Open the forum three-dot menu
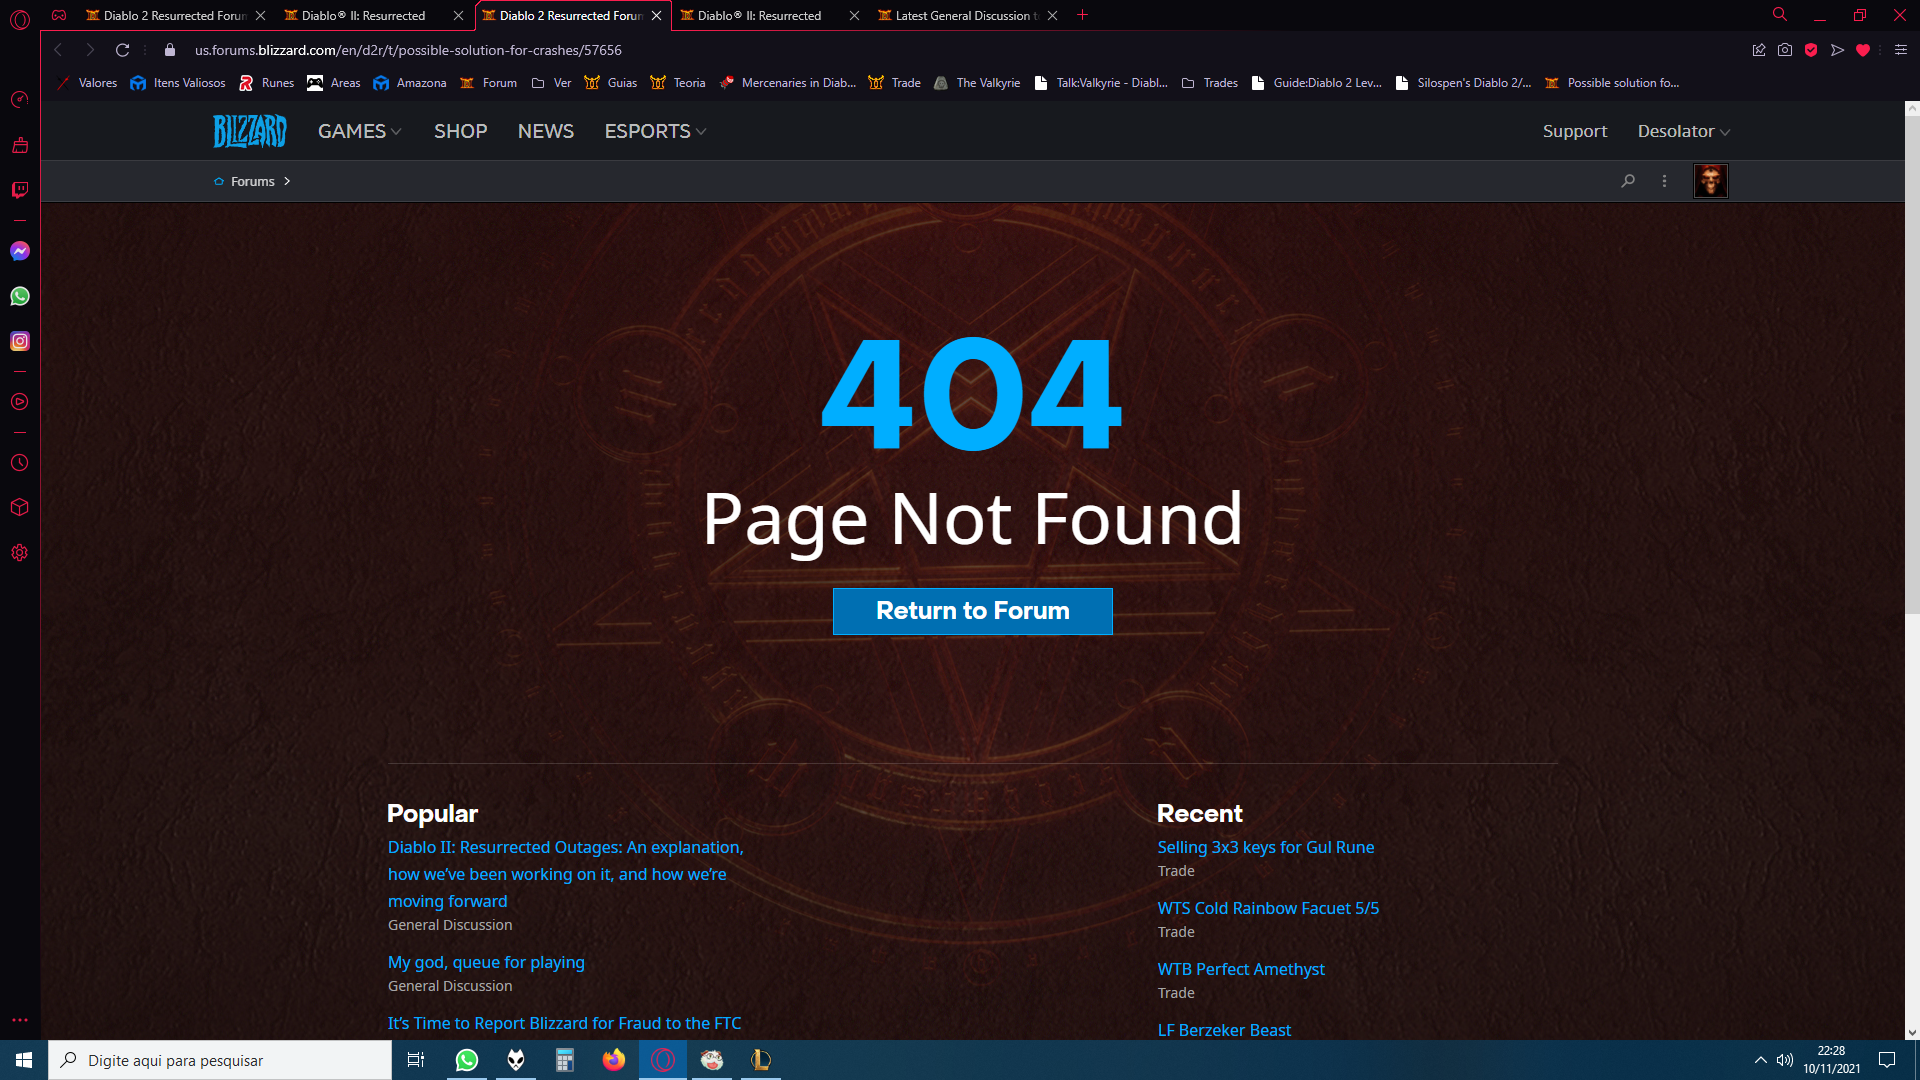This screenshot has width=1920, height=1080. [x=1664, y=181]
